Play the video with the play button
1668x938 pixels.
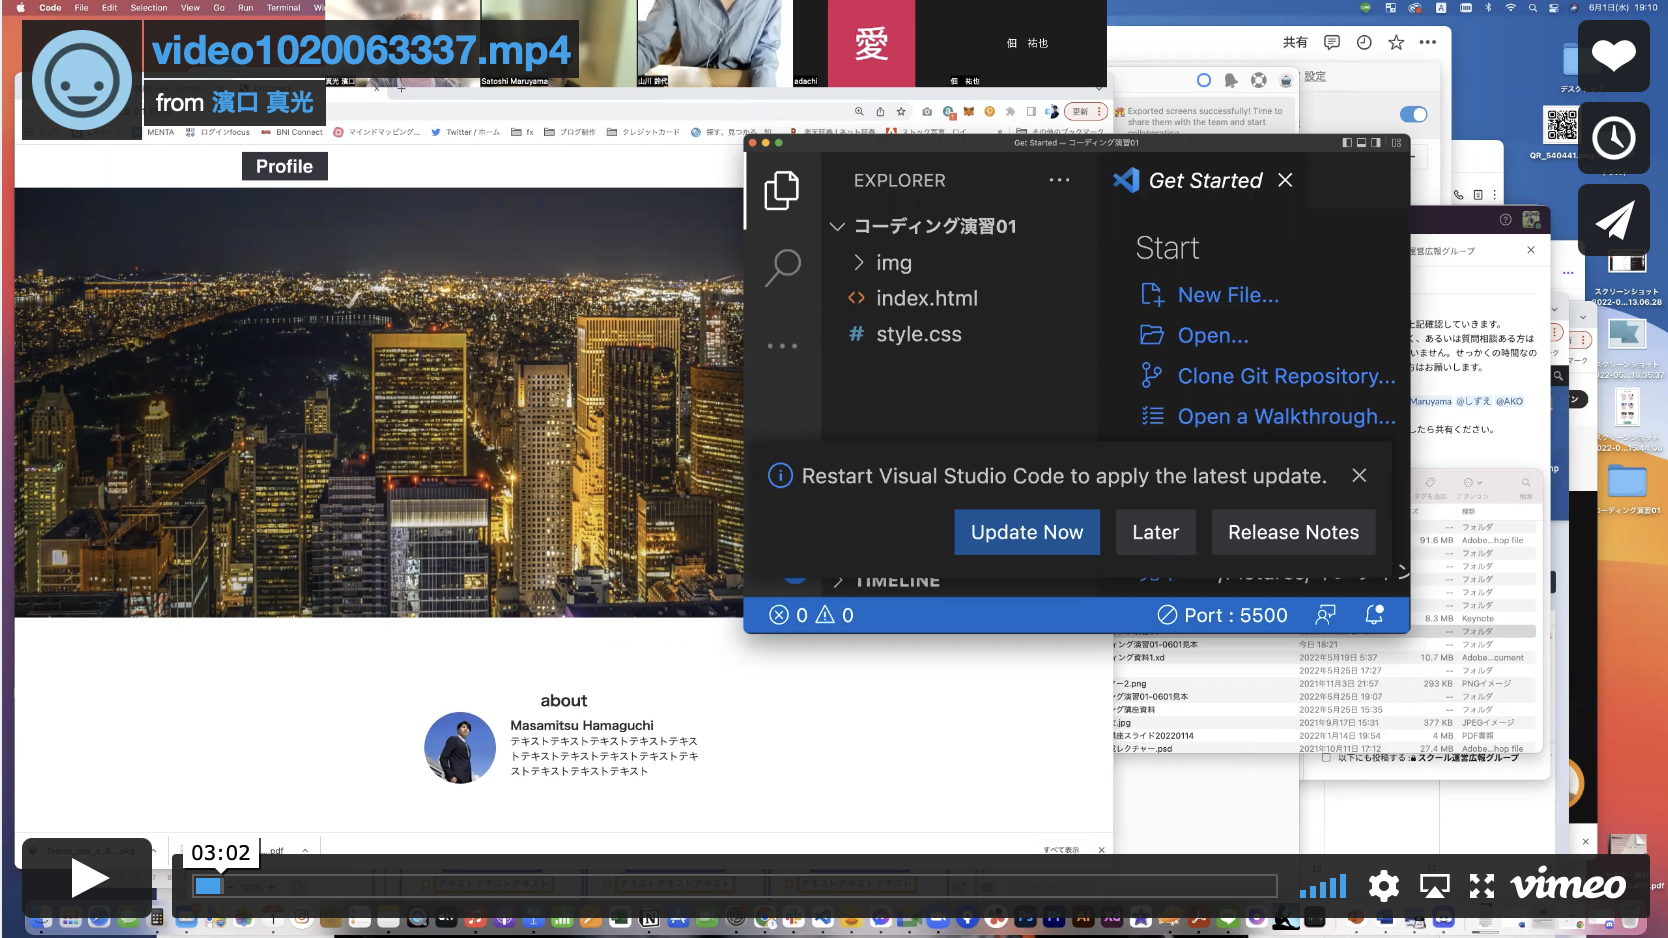point(87,879)
